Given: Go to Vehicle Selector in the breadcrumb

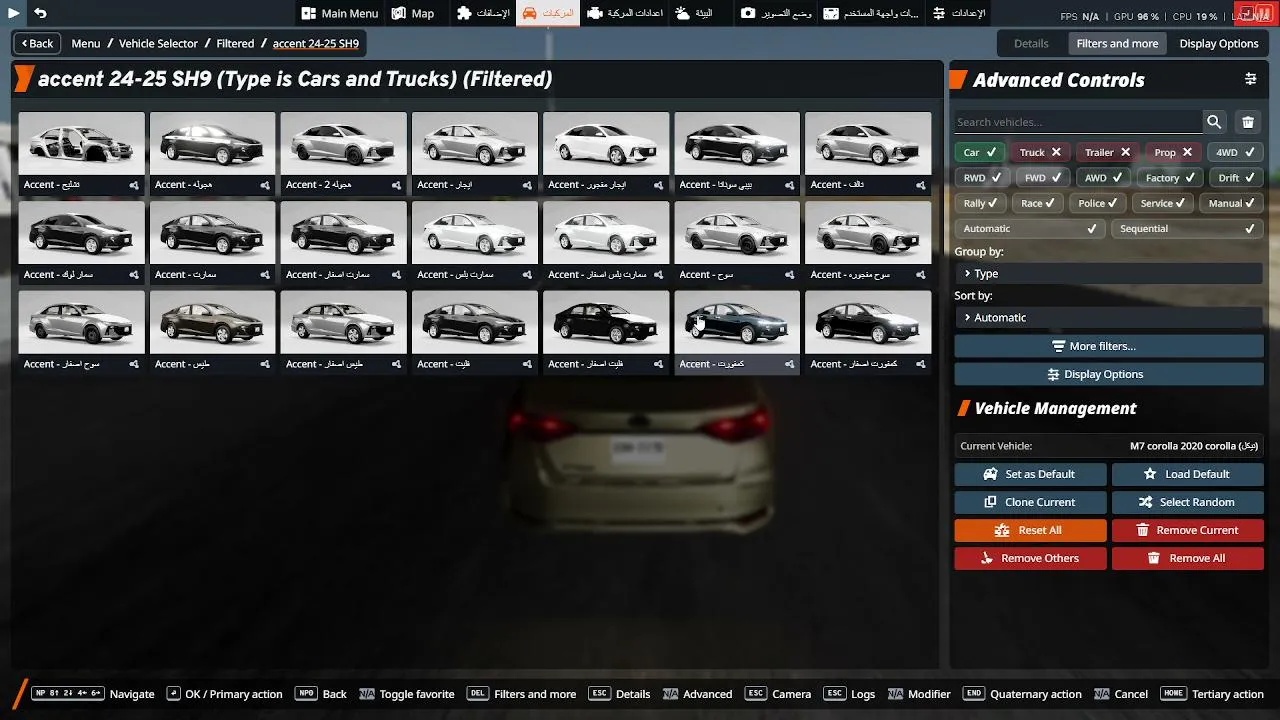Looking at the screenshot, I should pos(158,43).
